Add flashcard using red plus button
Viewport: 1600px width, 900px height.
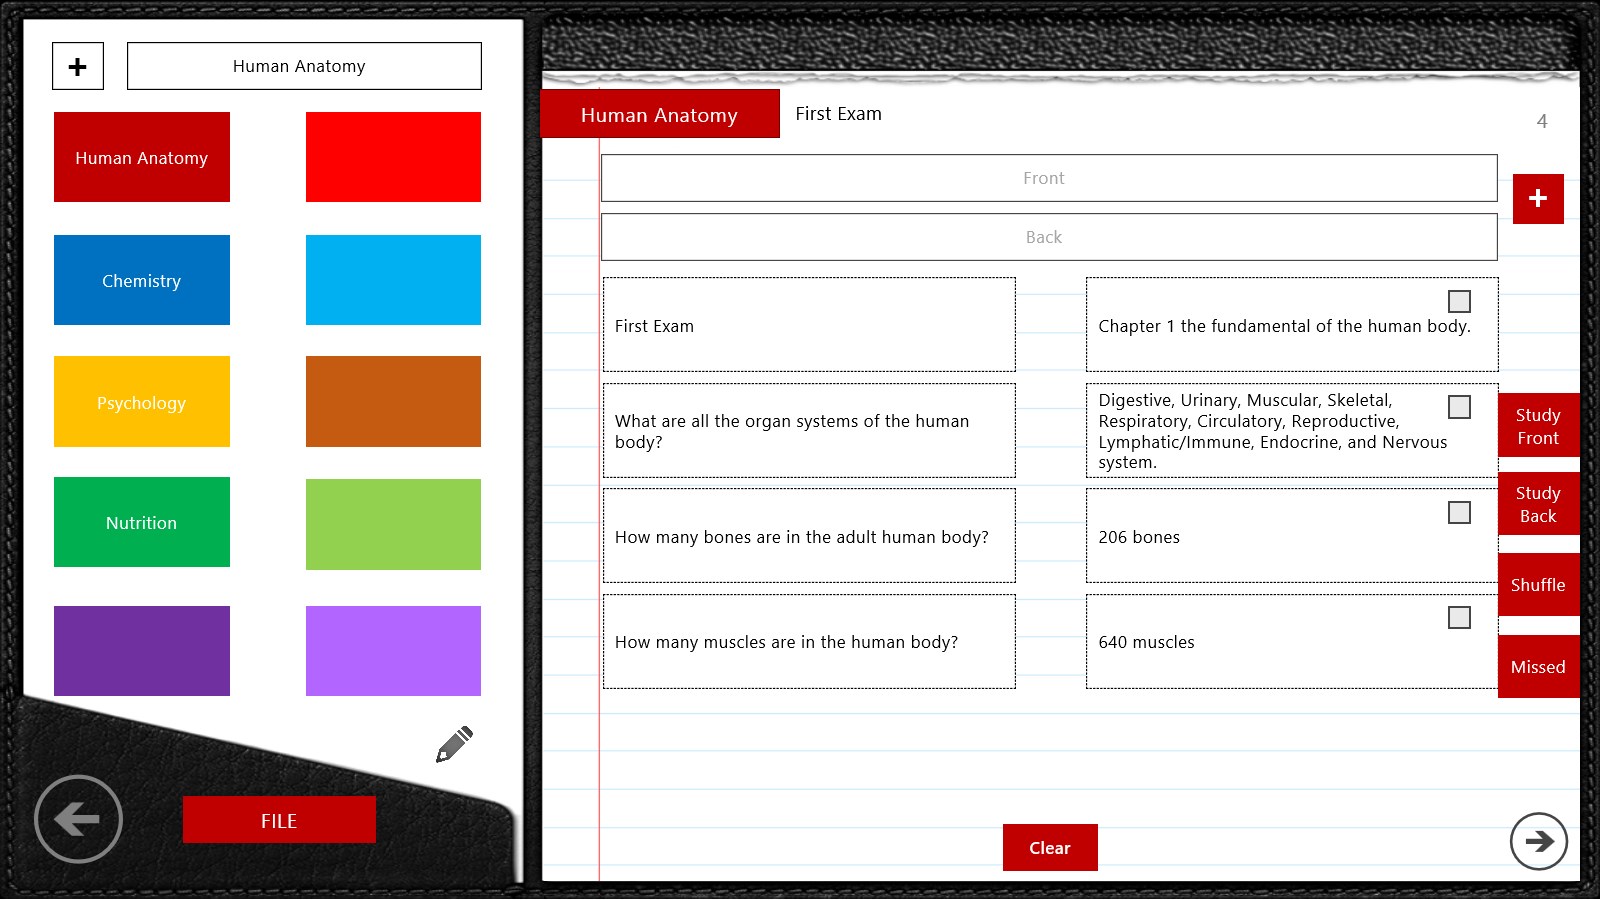[1537, 198]
